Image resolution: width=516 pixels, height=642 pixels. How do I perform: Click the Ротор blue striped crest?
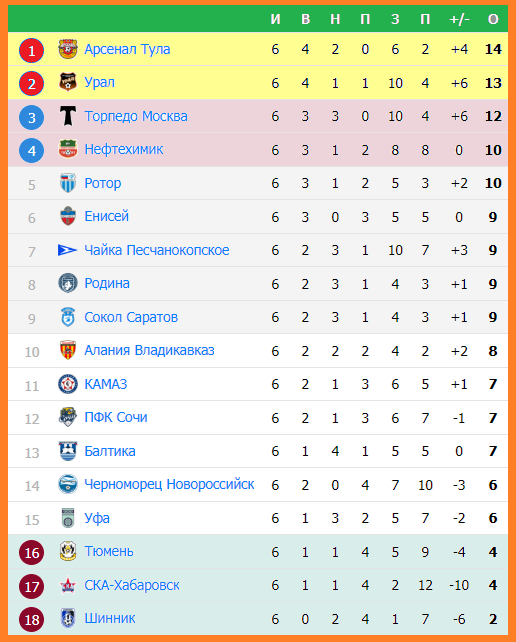point(68,183)
